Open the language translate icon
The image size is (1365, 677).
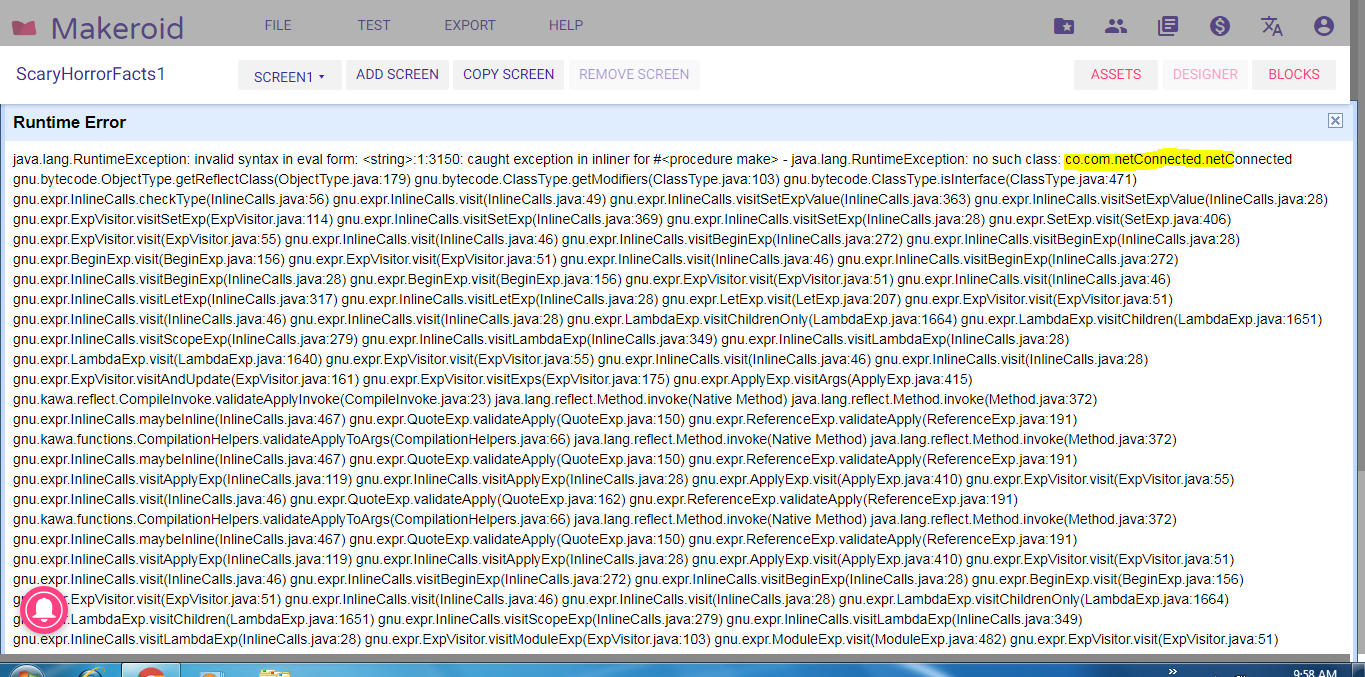click(x=1272, y=26)
